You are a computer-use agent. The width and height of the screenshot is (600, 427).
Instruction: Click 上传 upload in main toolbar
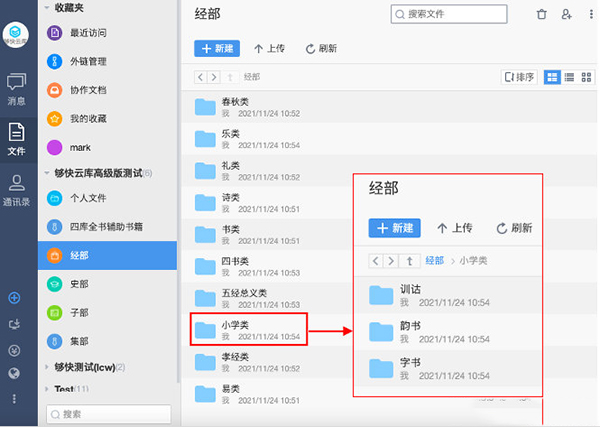[269, 49]
